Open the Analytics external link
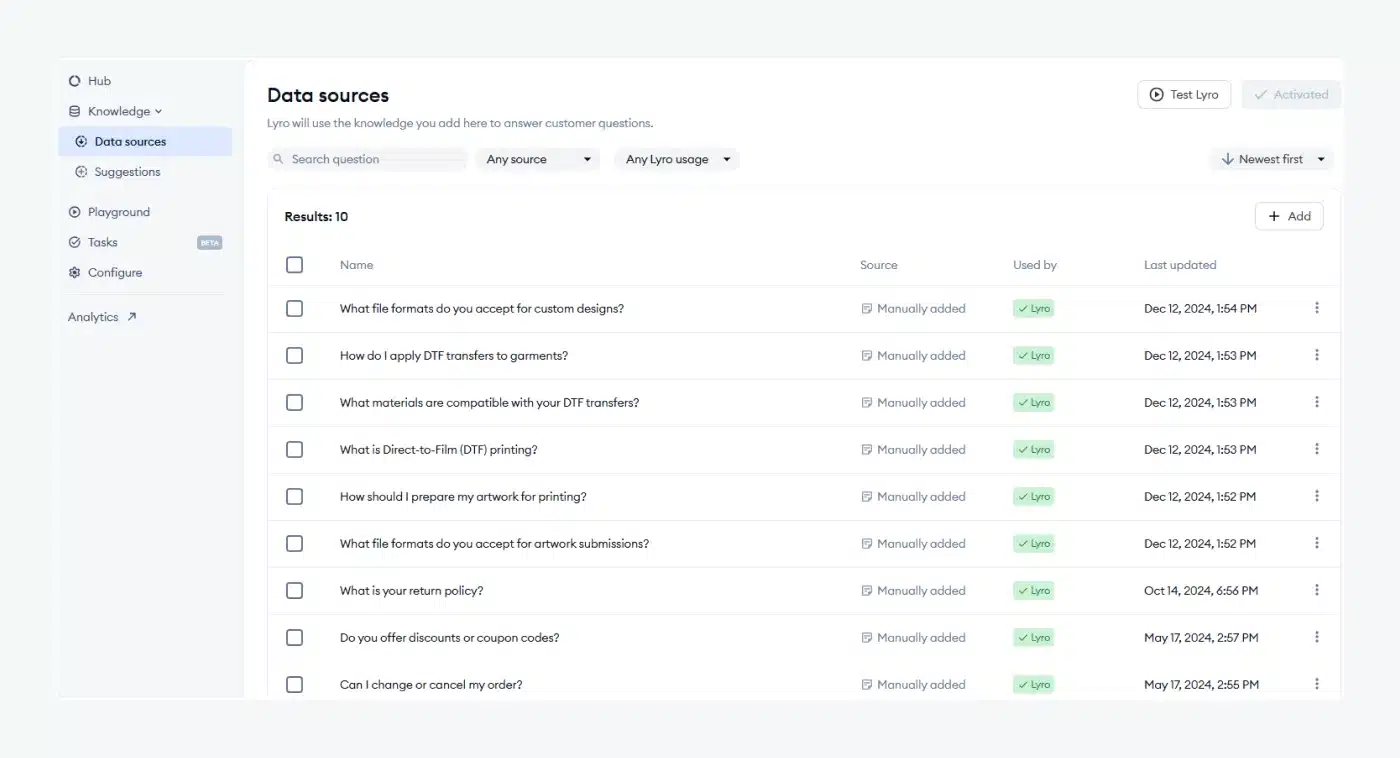 coord(102,317)
